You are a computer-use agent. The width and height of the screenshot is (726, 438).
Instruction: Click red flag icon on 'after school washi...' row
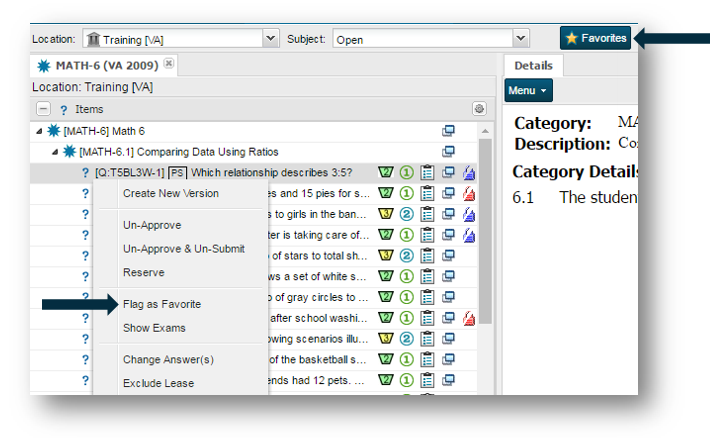tap(469, 318)
